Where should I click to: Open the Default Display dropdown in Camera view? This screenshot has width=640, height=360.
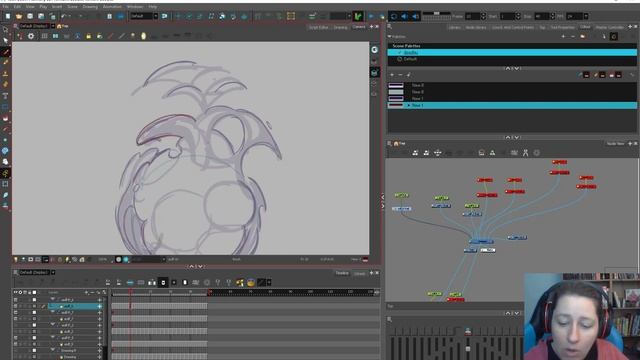(53, 26)
